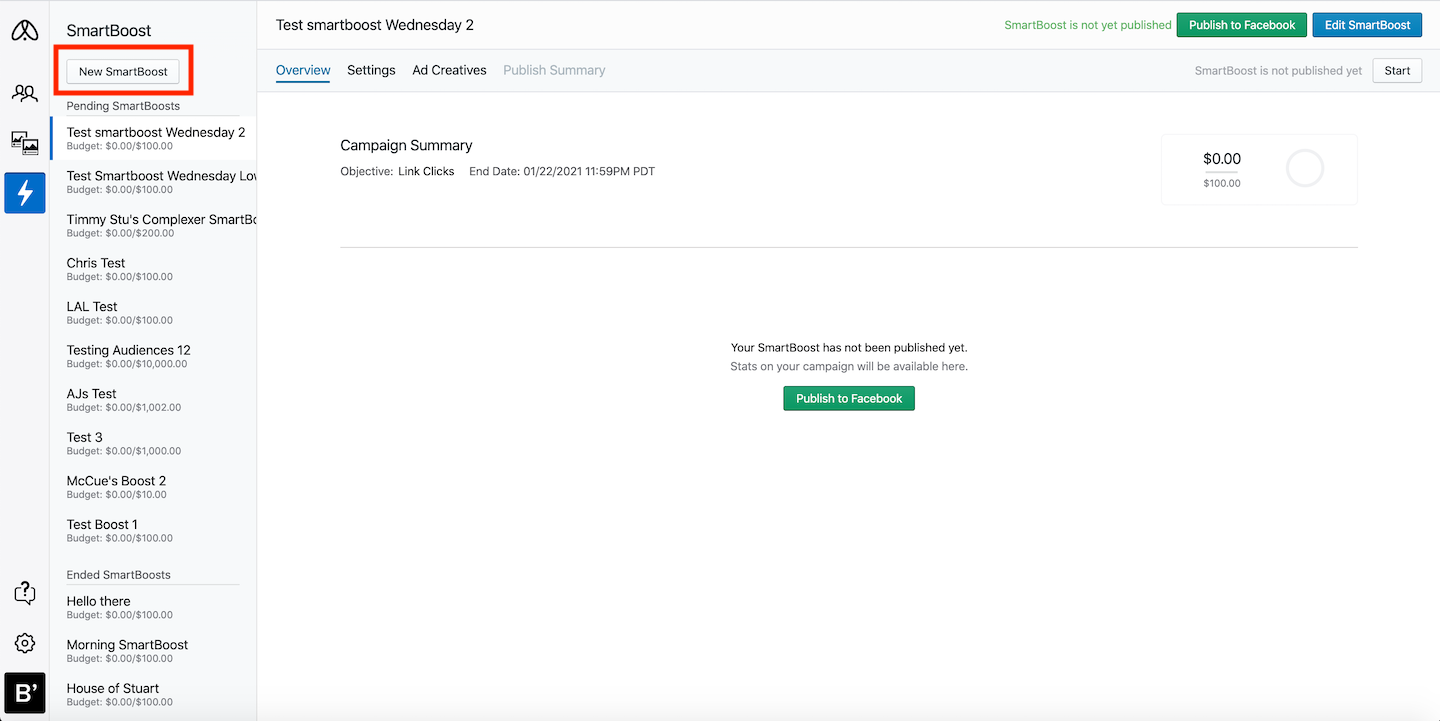Screen dimensions: 1440x721
Task: Open Timmy Stu's Complexer SmartBoost
Action: pyautogui.click(x=153, y=225)
